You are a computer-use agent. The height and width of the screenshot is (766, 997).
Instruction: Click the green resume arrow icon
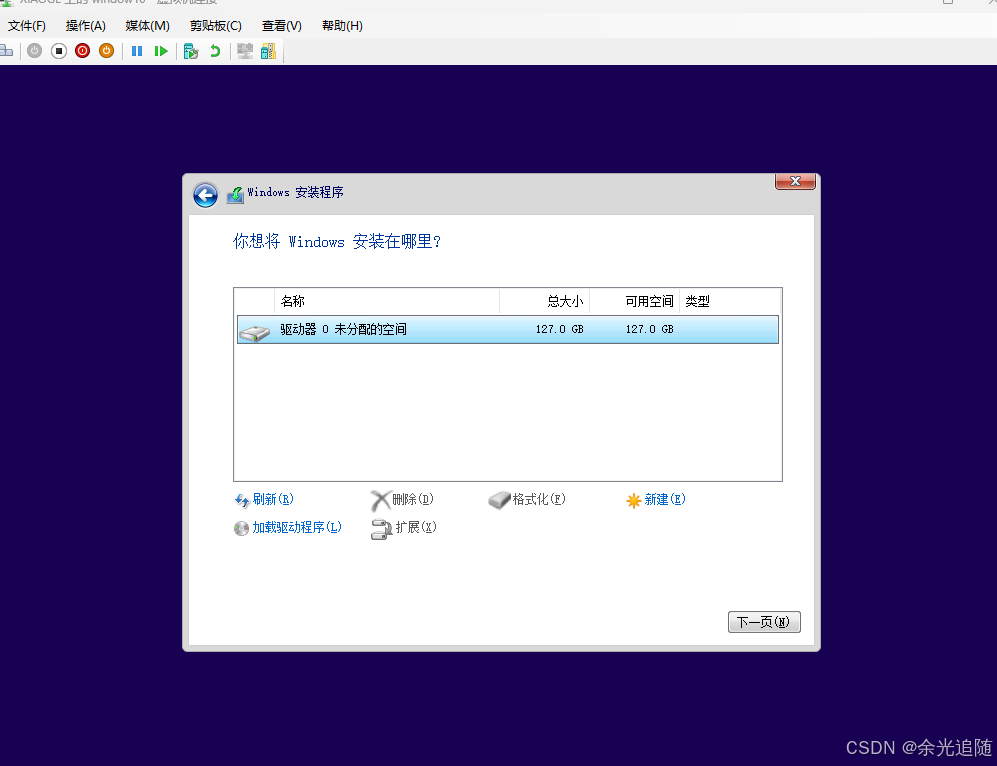click(x=162, y=51)
